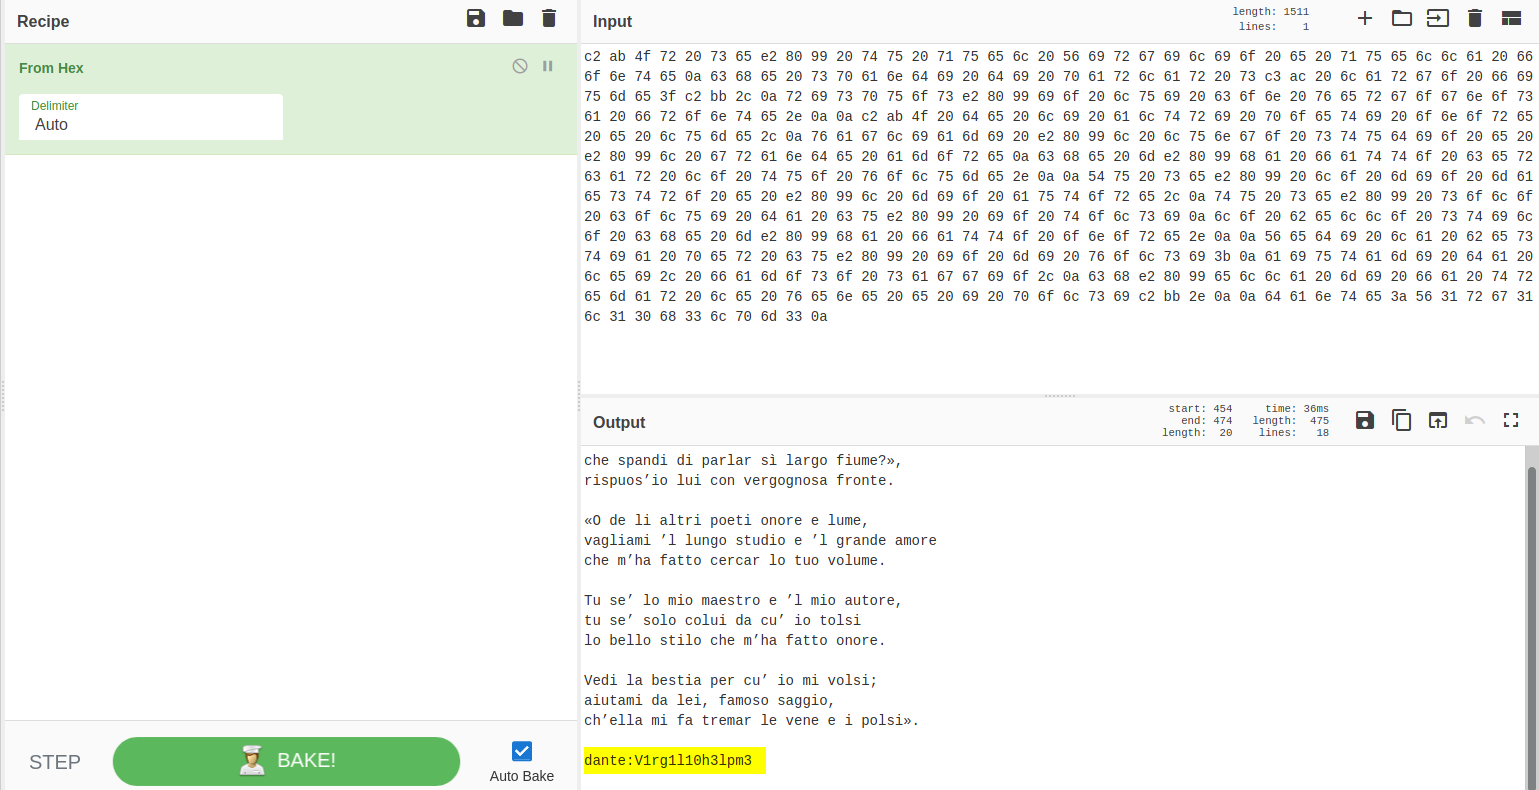Copy raw output to clipboard

[x=1402, y=420]
